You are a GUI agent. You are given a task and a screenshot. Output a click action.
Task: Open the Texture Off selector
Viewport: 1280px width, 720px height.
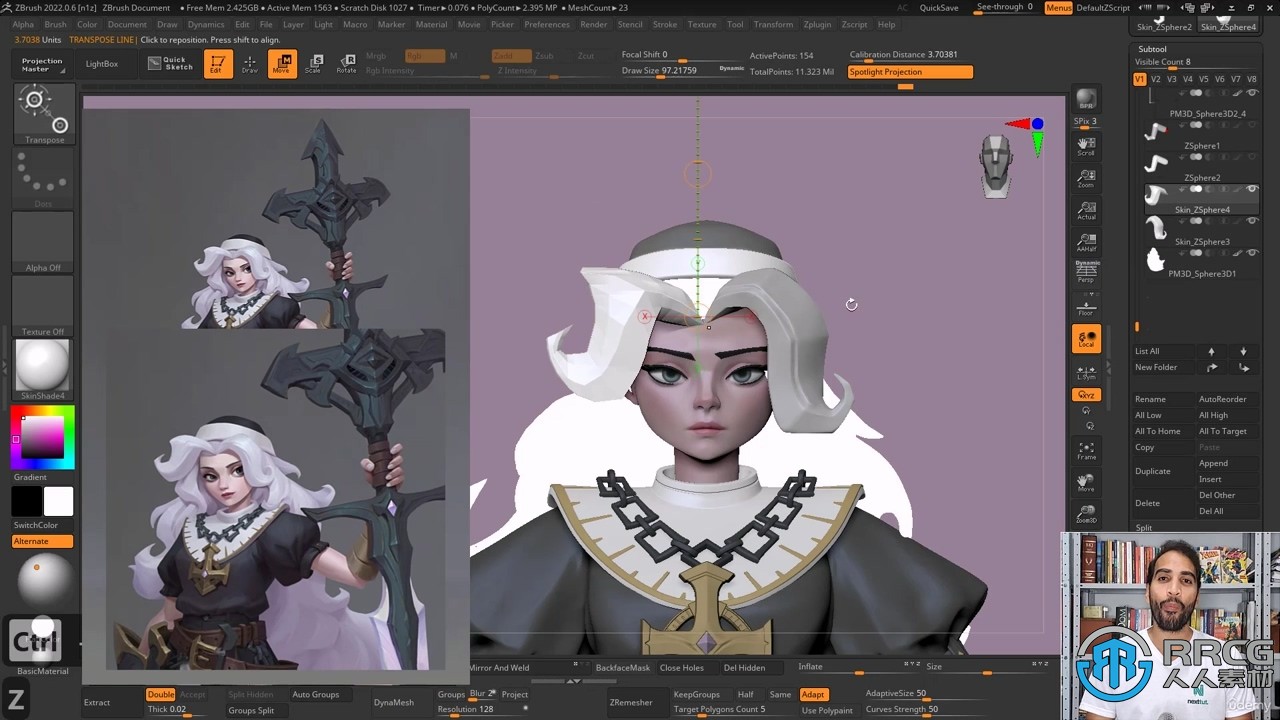point(43,306)
